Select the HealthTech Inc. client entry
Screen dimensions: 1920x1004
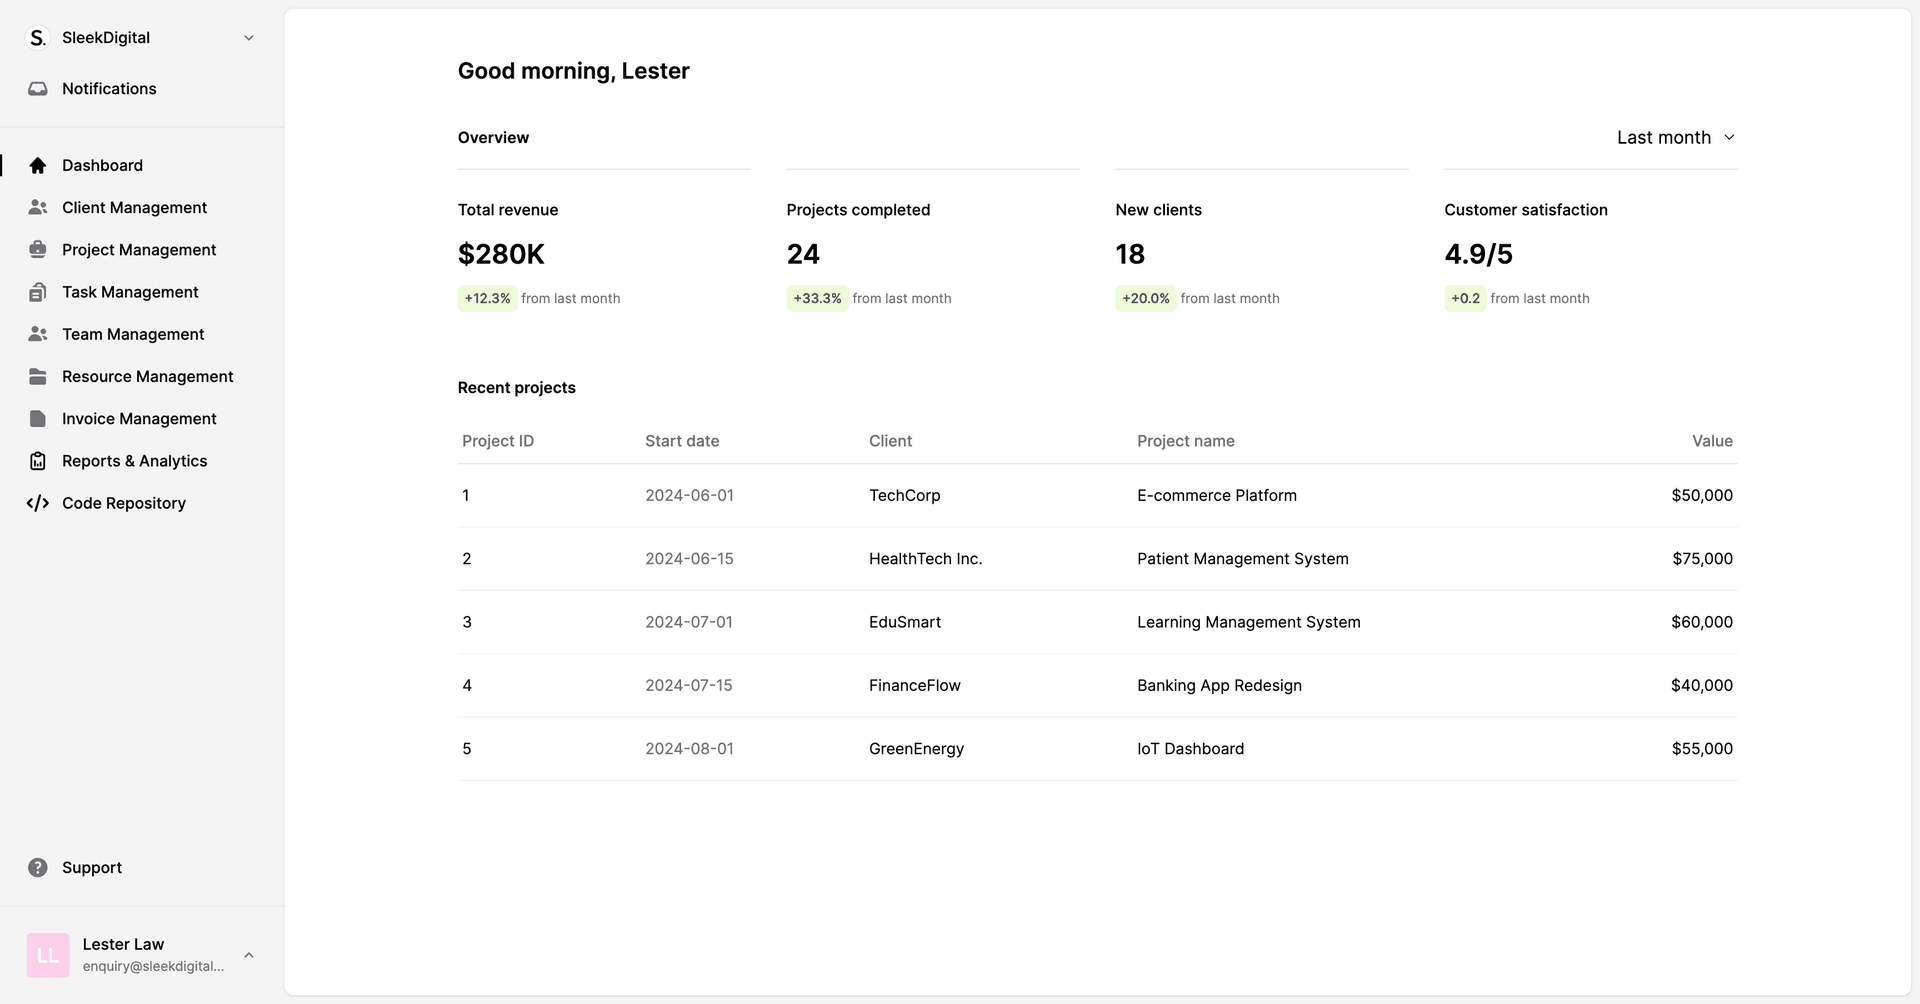pos(925,558)
